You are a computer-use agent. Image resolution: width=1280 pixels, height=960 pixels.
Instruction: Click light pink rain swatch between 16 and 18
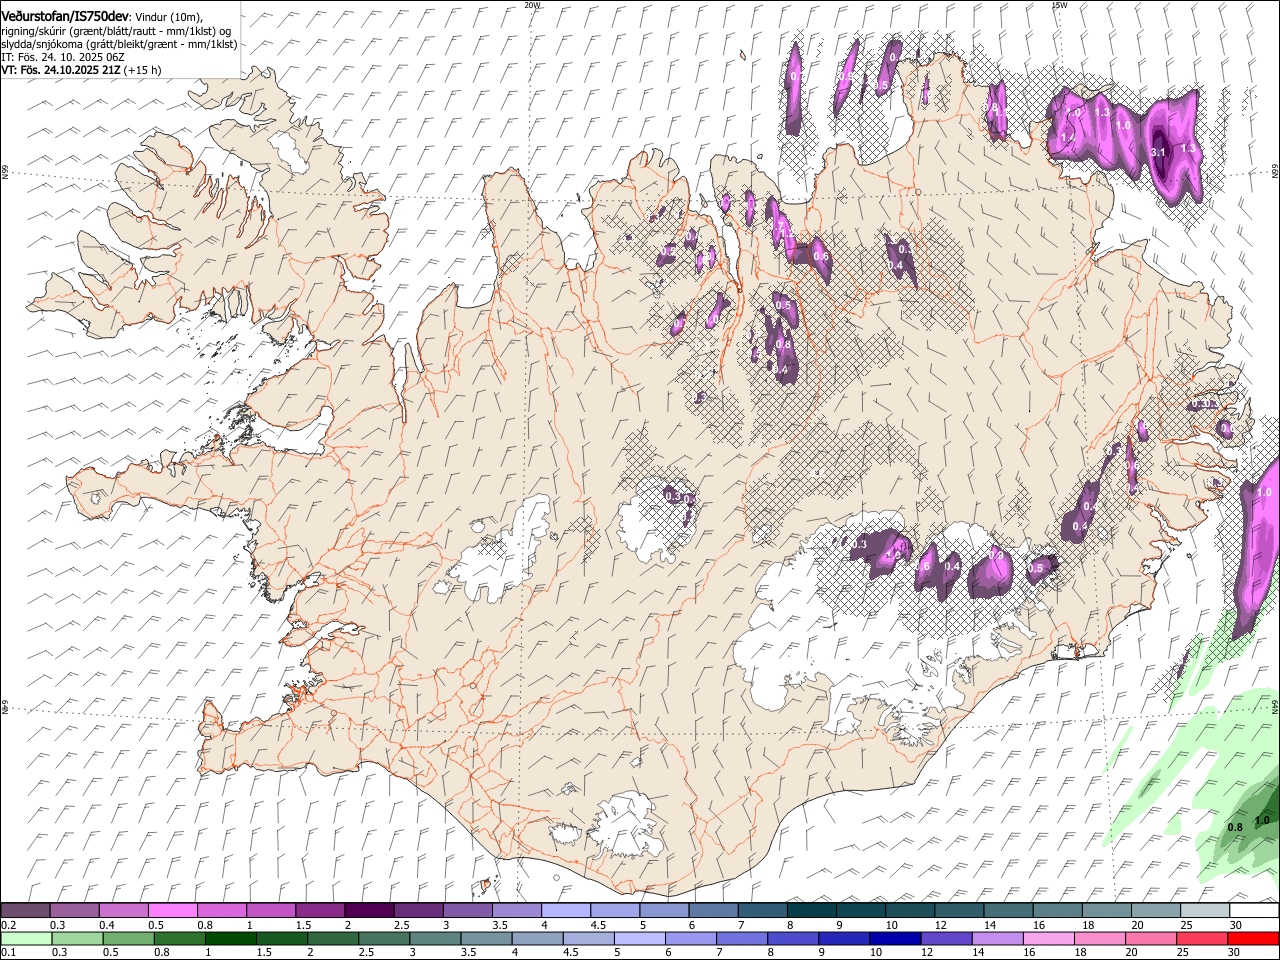[1049, 938]
